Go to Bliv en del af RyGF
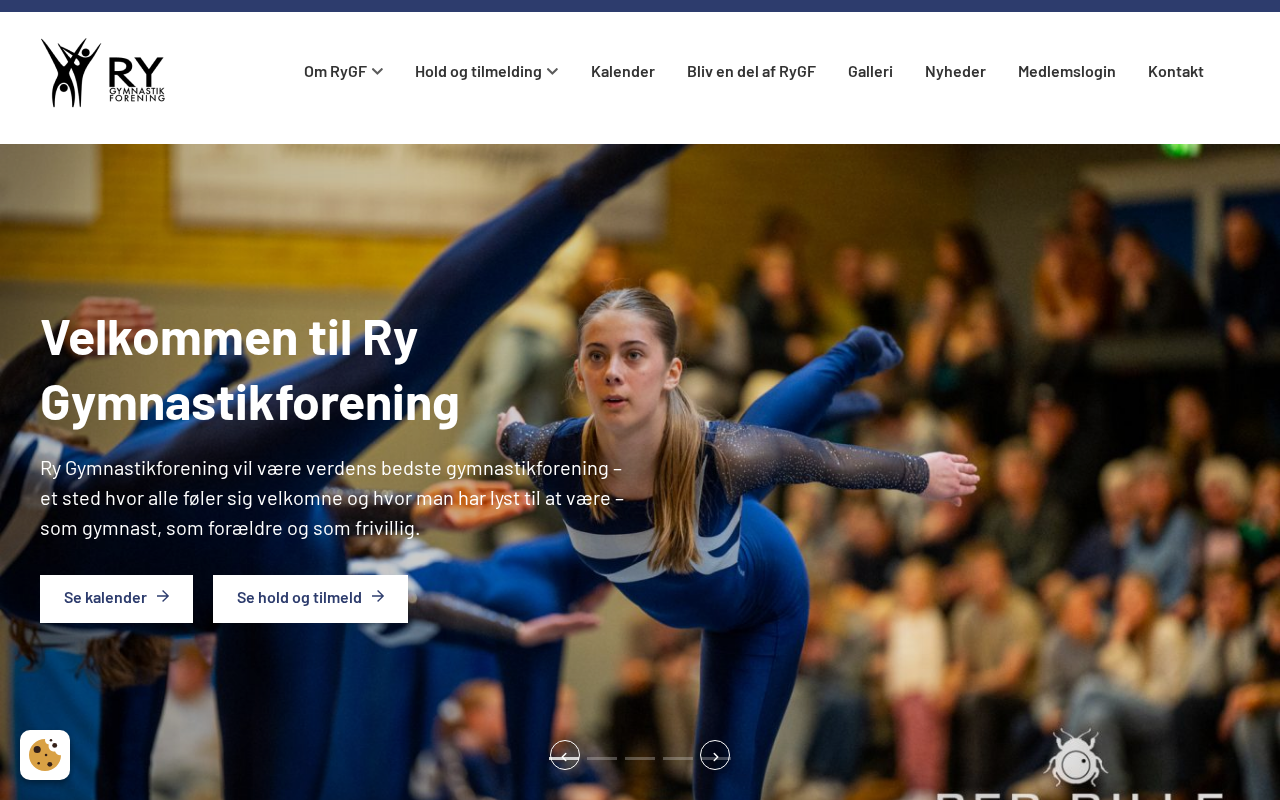This screenshot has height=800, width=1280. click(x=751, y=71)
